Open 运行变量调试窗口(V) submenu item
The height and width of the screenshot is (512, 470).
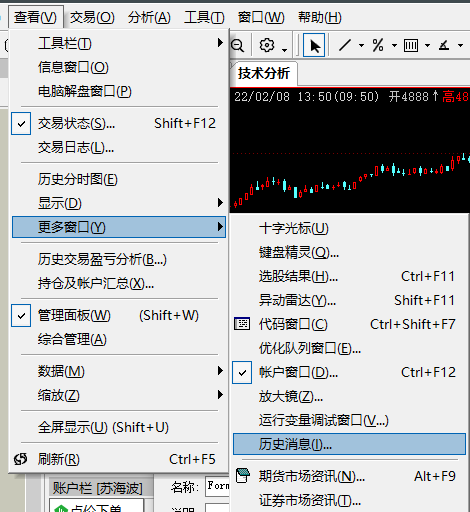pyautogui.click(x=349, y=420)
